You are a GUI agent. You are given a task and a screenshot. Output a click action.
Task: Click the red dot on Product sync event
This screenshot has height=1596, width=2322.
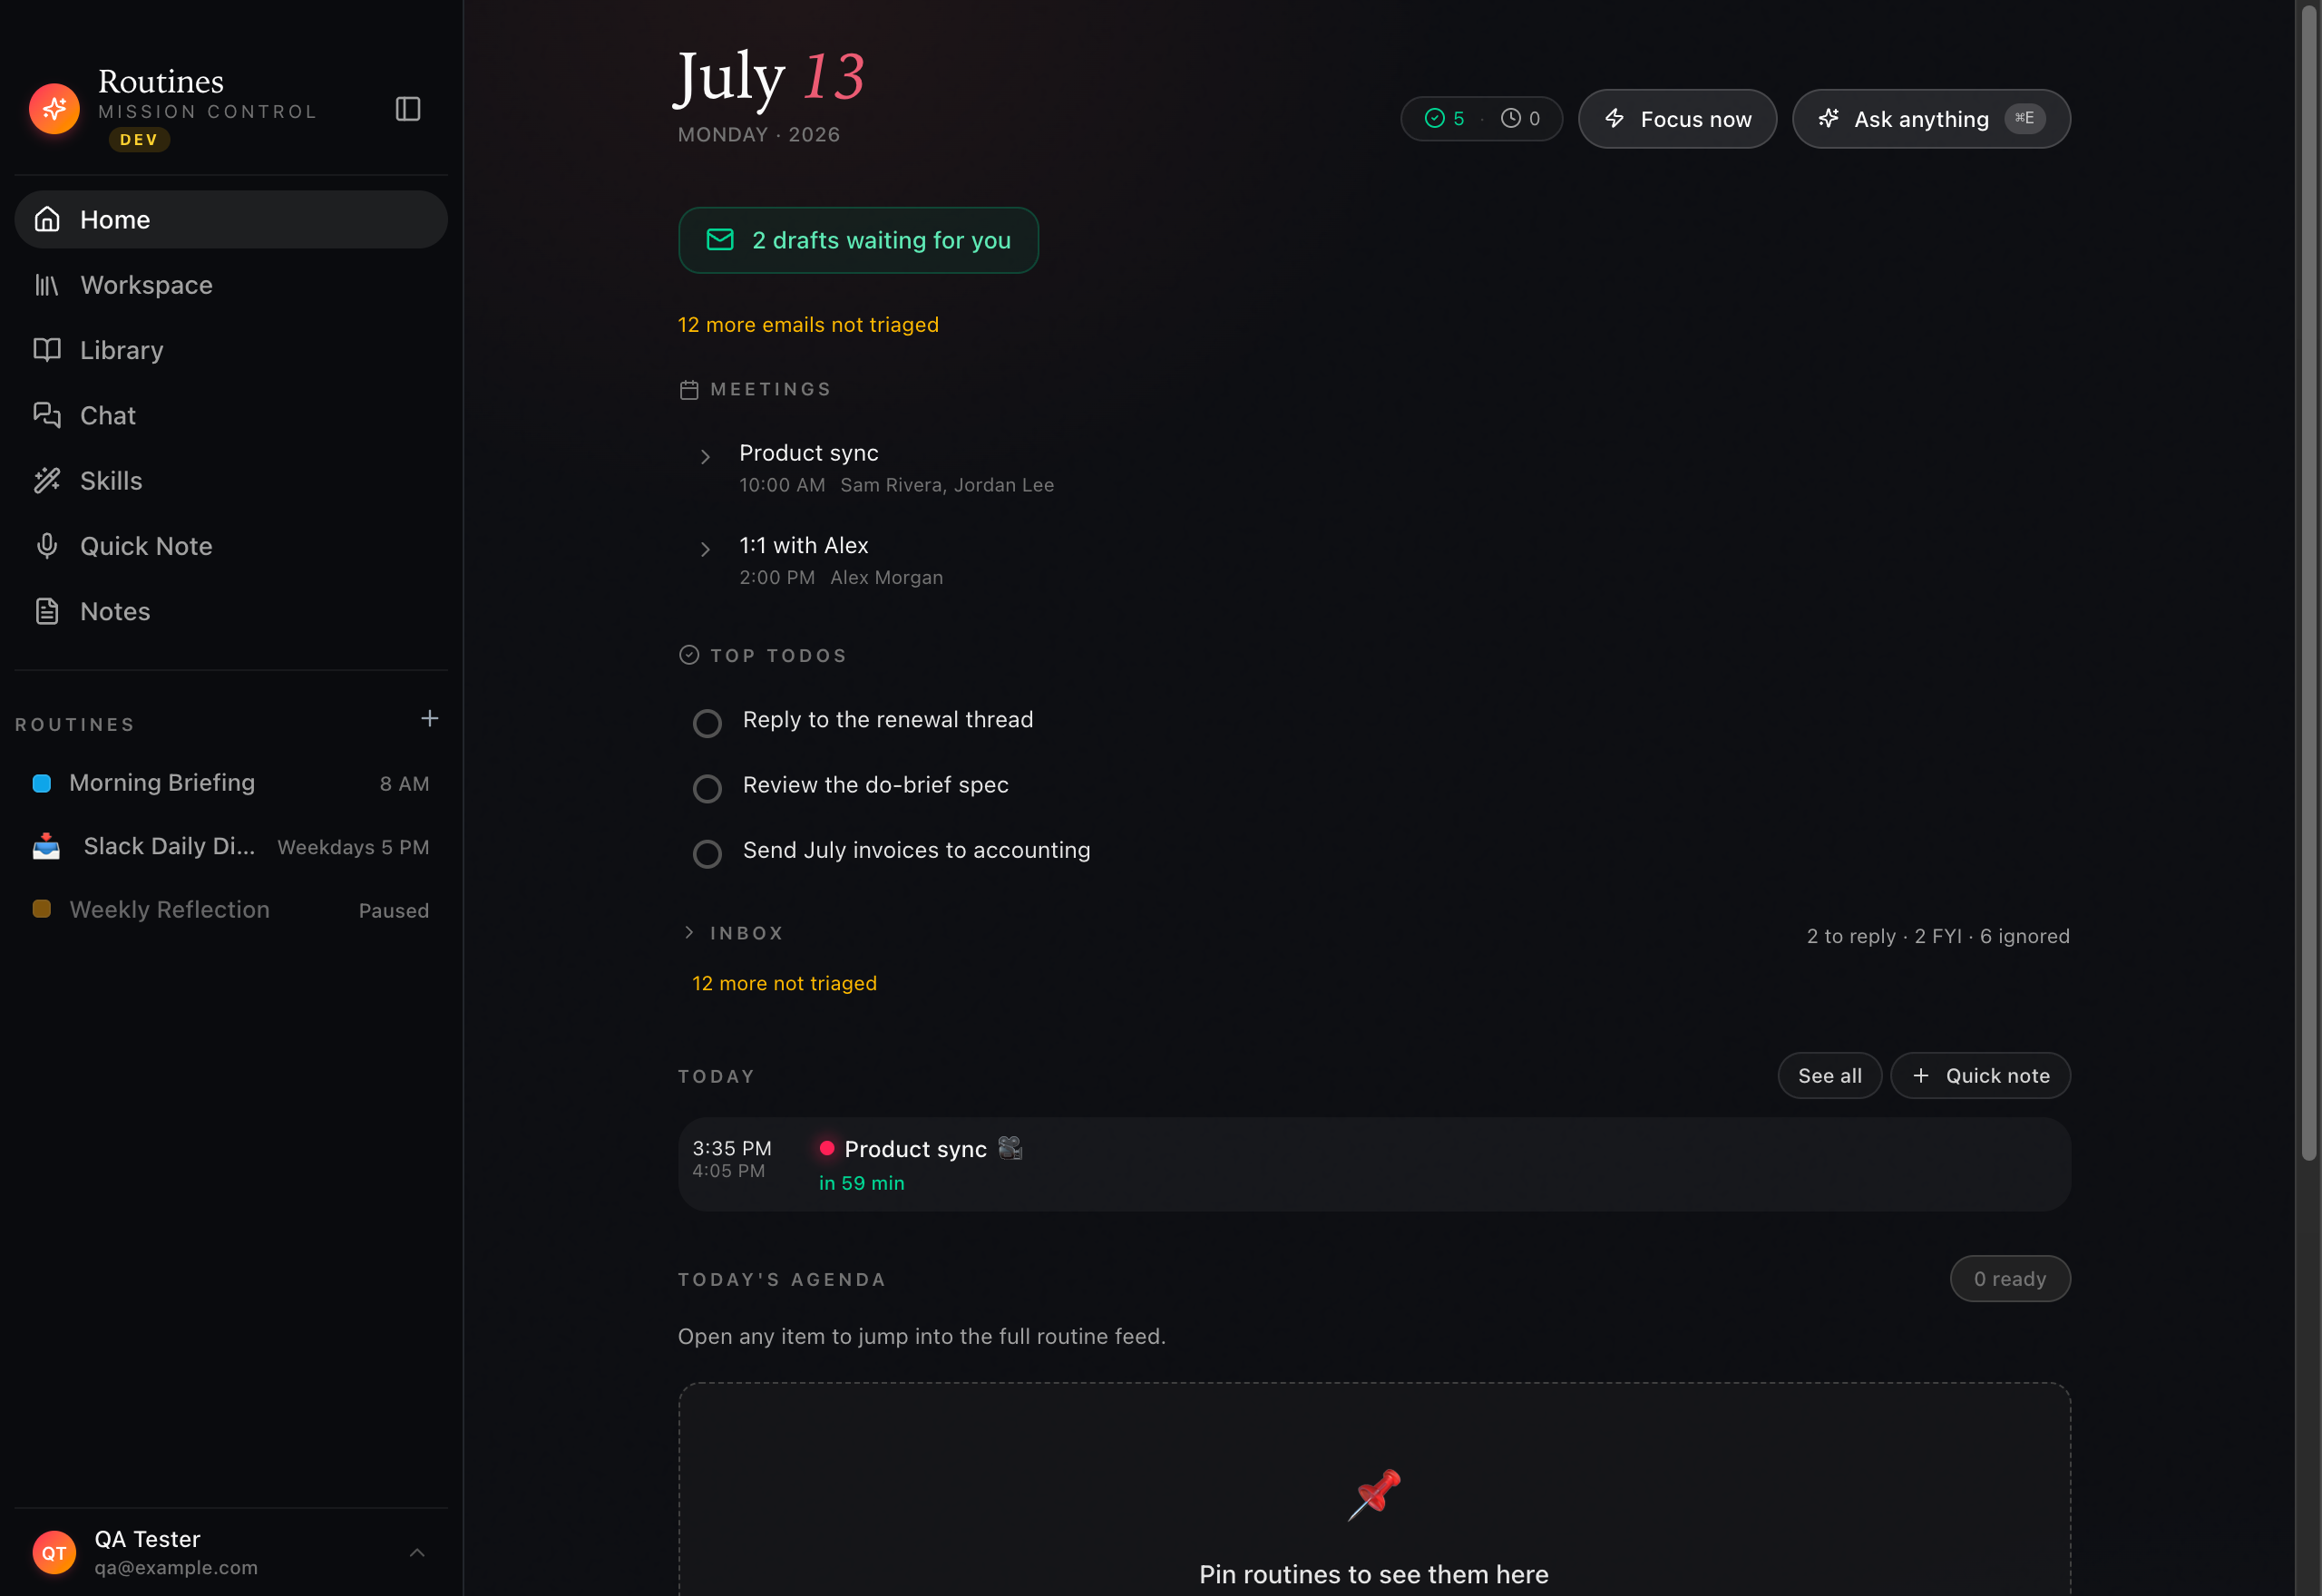point(827,1148)
